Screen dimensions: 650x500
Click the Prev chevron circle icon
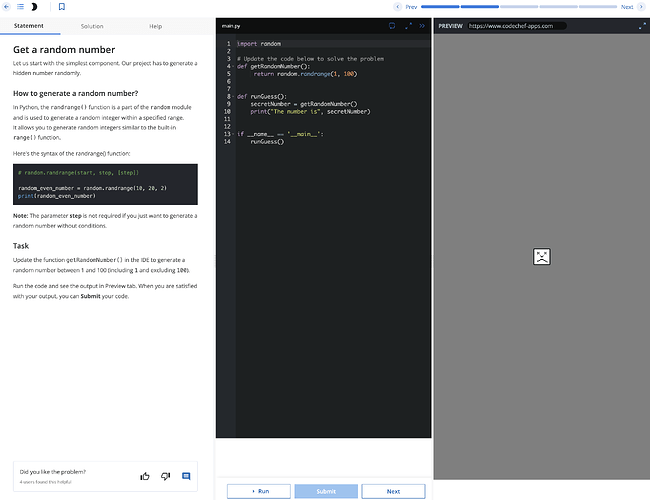point(397,7)
